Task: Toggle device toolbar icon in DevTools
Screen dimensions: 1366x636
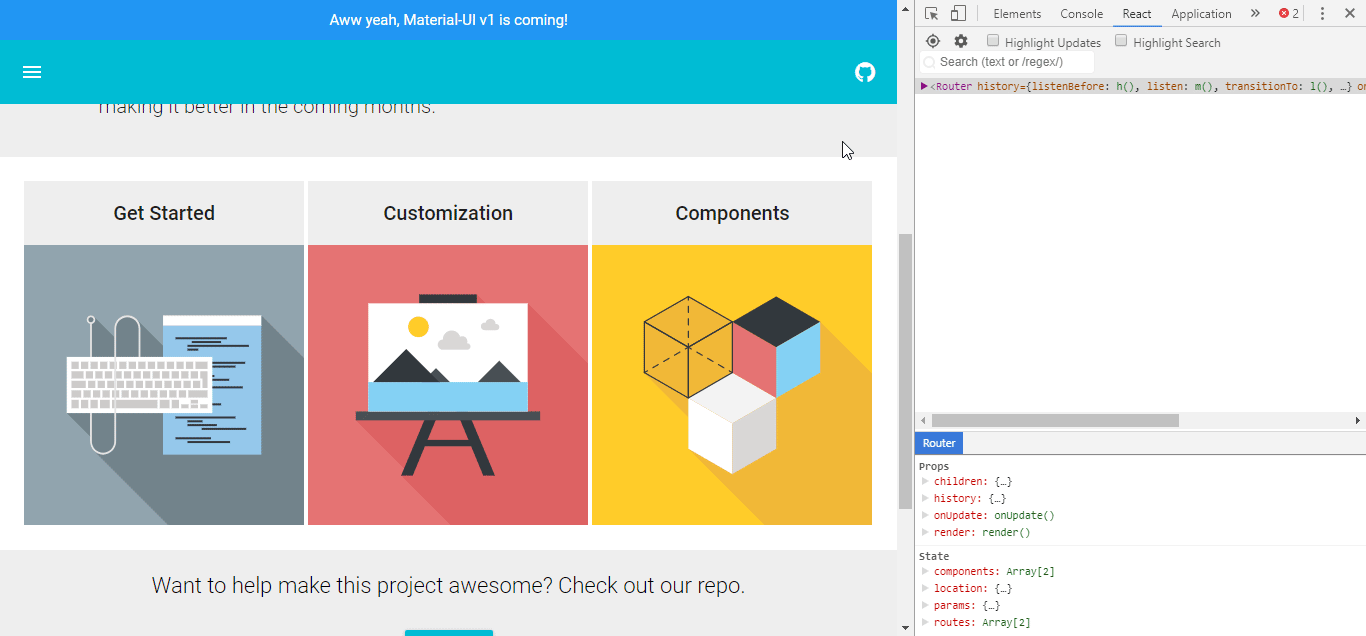Action: pyautogui.click(x=958, y=14)
